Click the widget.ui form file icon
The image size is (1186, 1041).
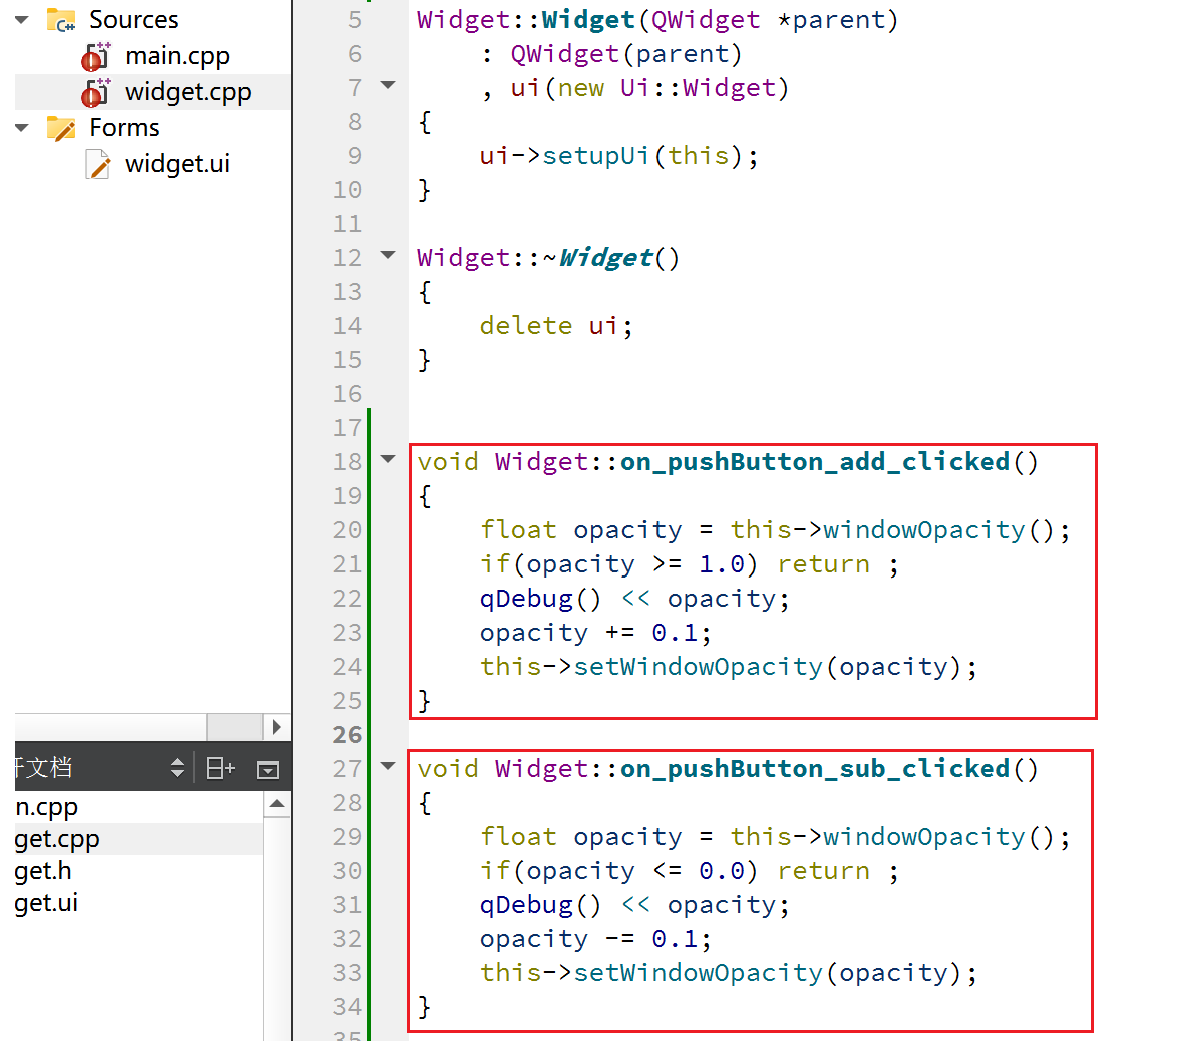98,164
